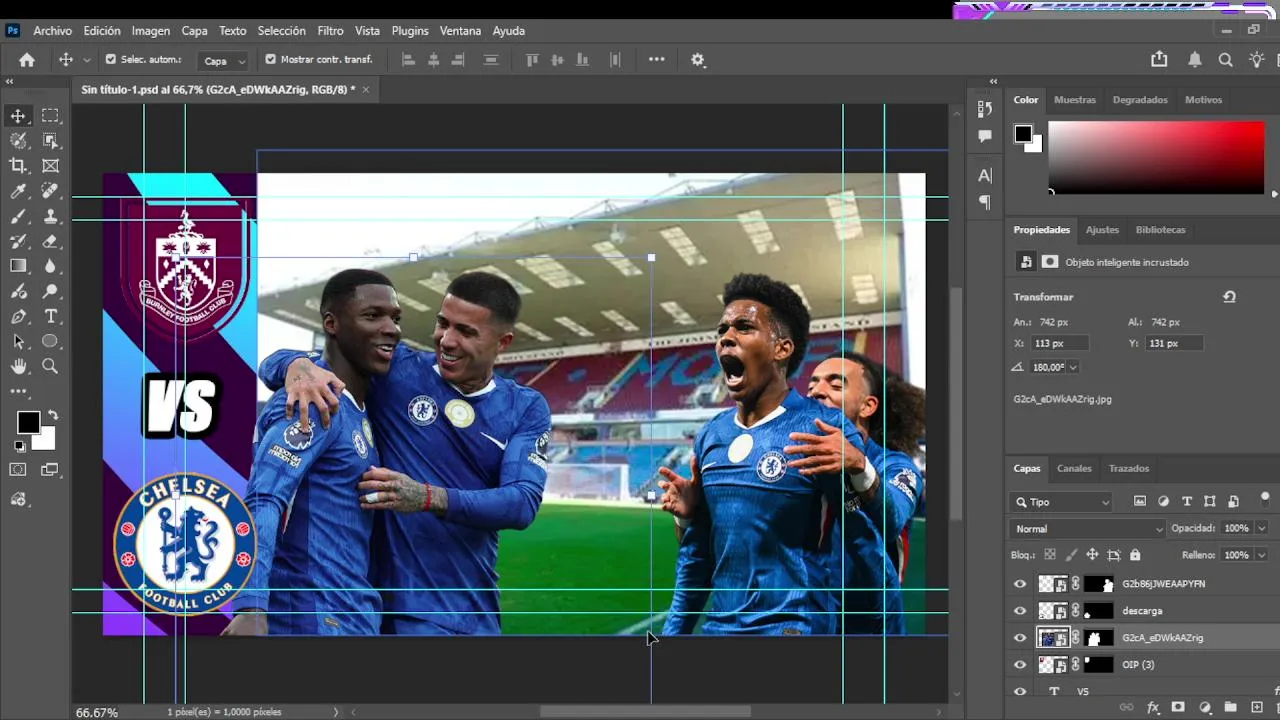Add layer style fx button
The height and width of the screenshot is (720, 1280).
pos(1153,707)
